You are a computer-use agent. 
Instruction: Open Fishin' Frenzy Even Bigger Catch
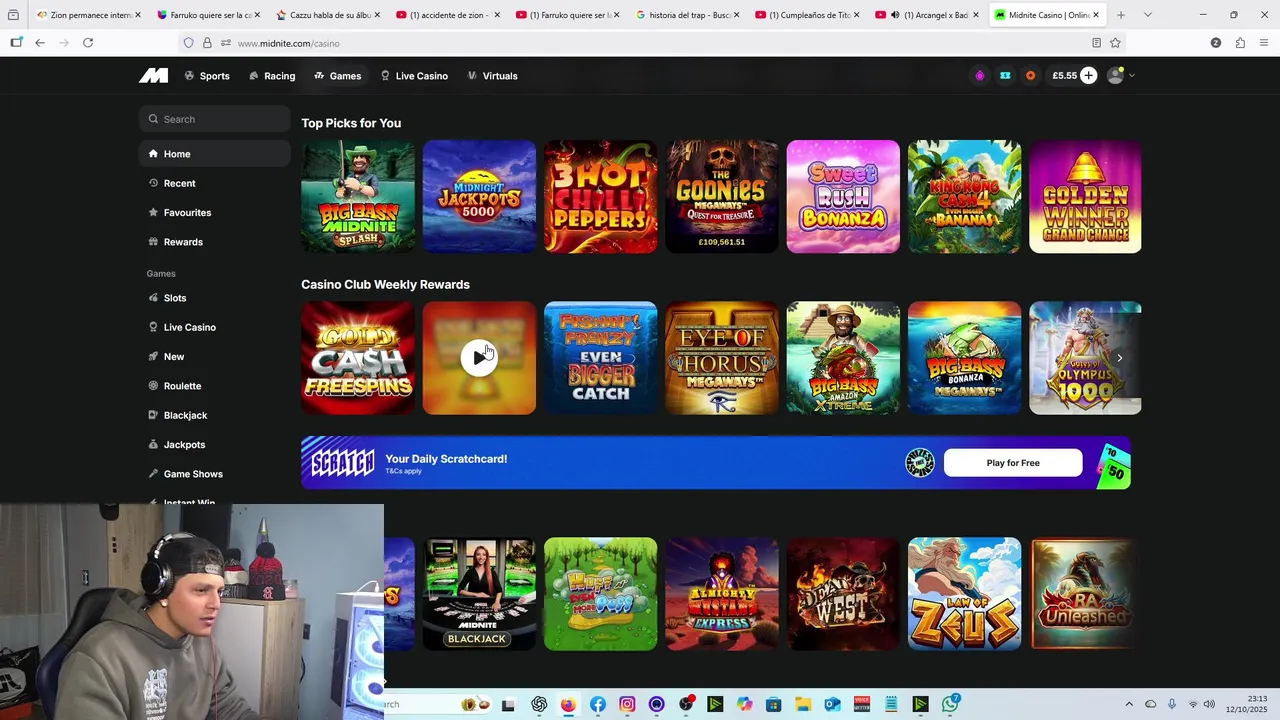tap(600, 358)
